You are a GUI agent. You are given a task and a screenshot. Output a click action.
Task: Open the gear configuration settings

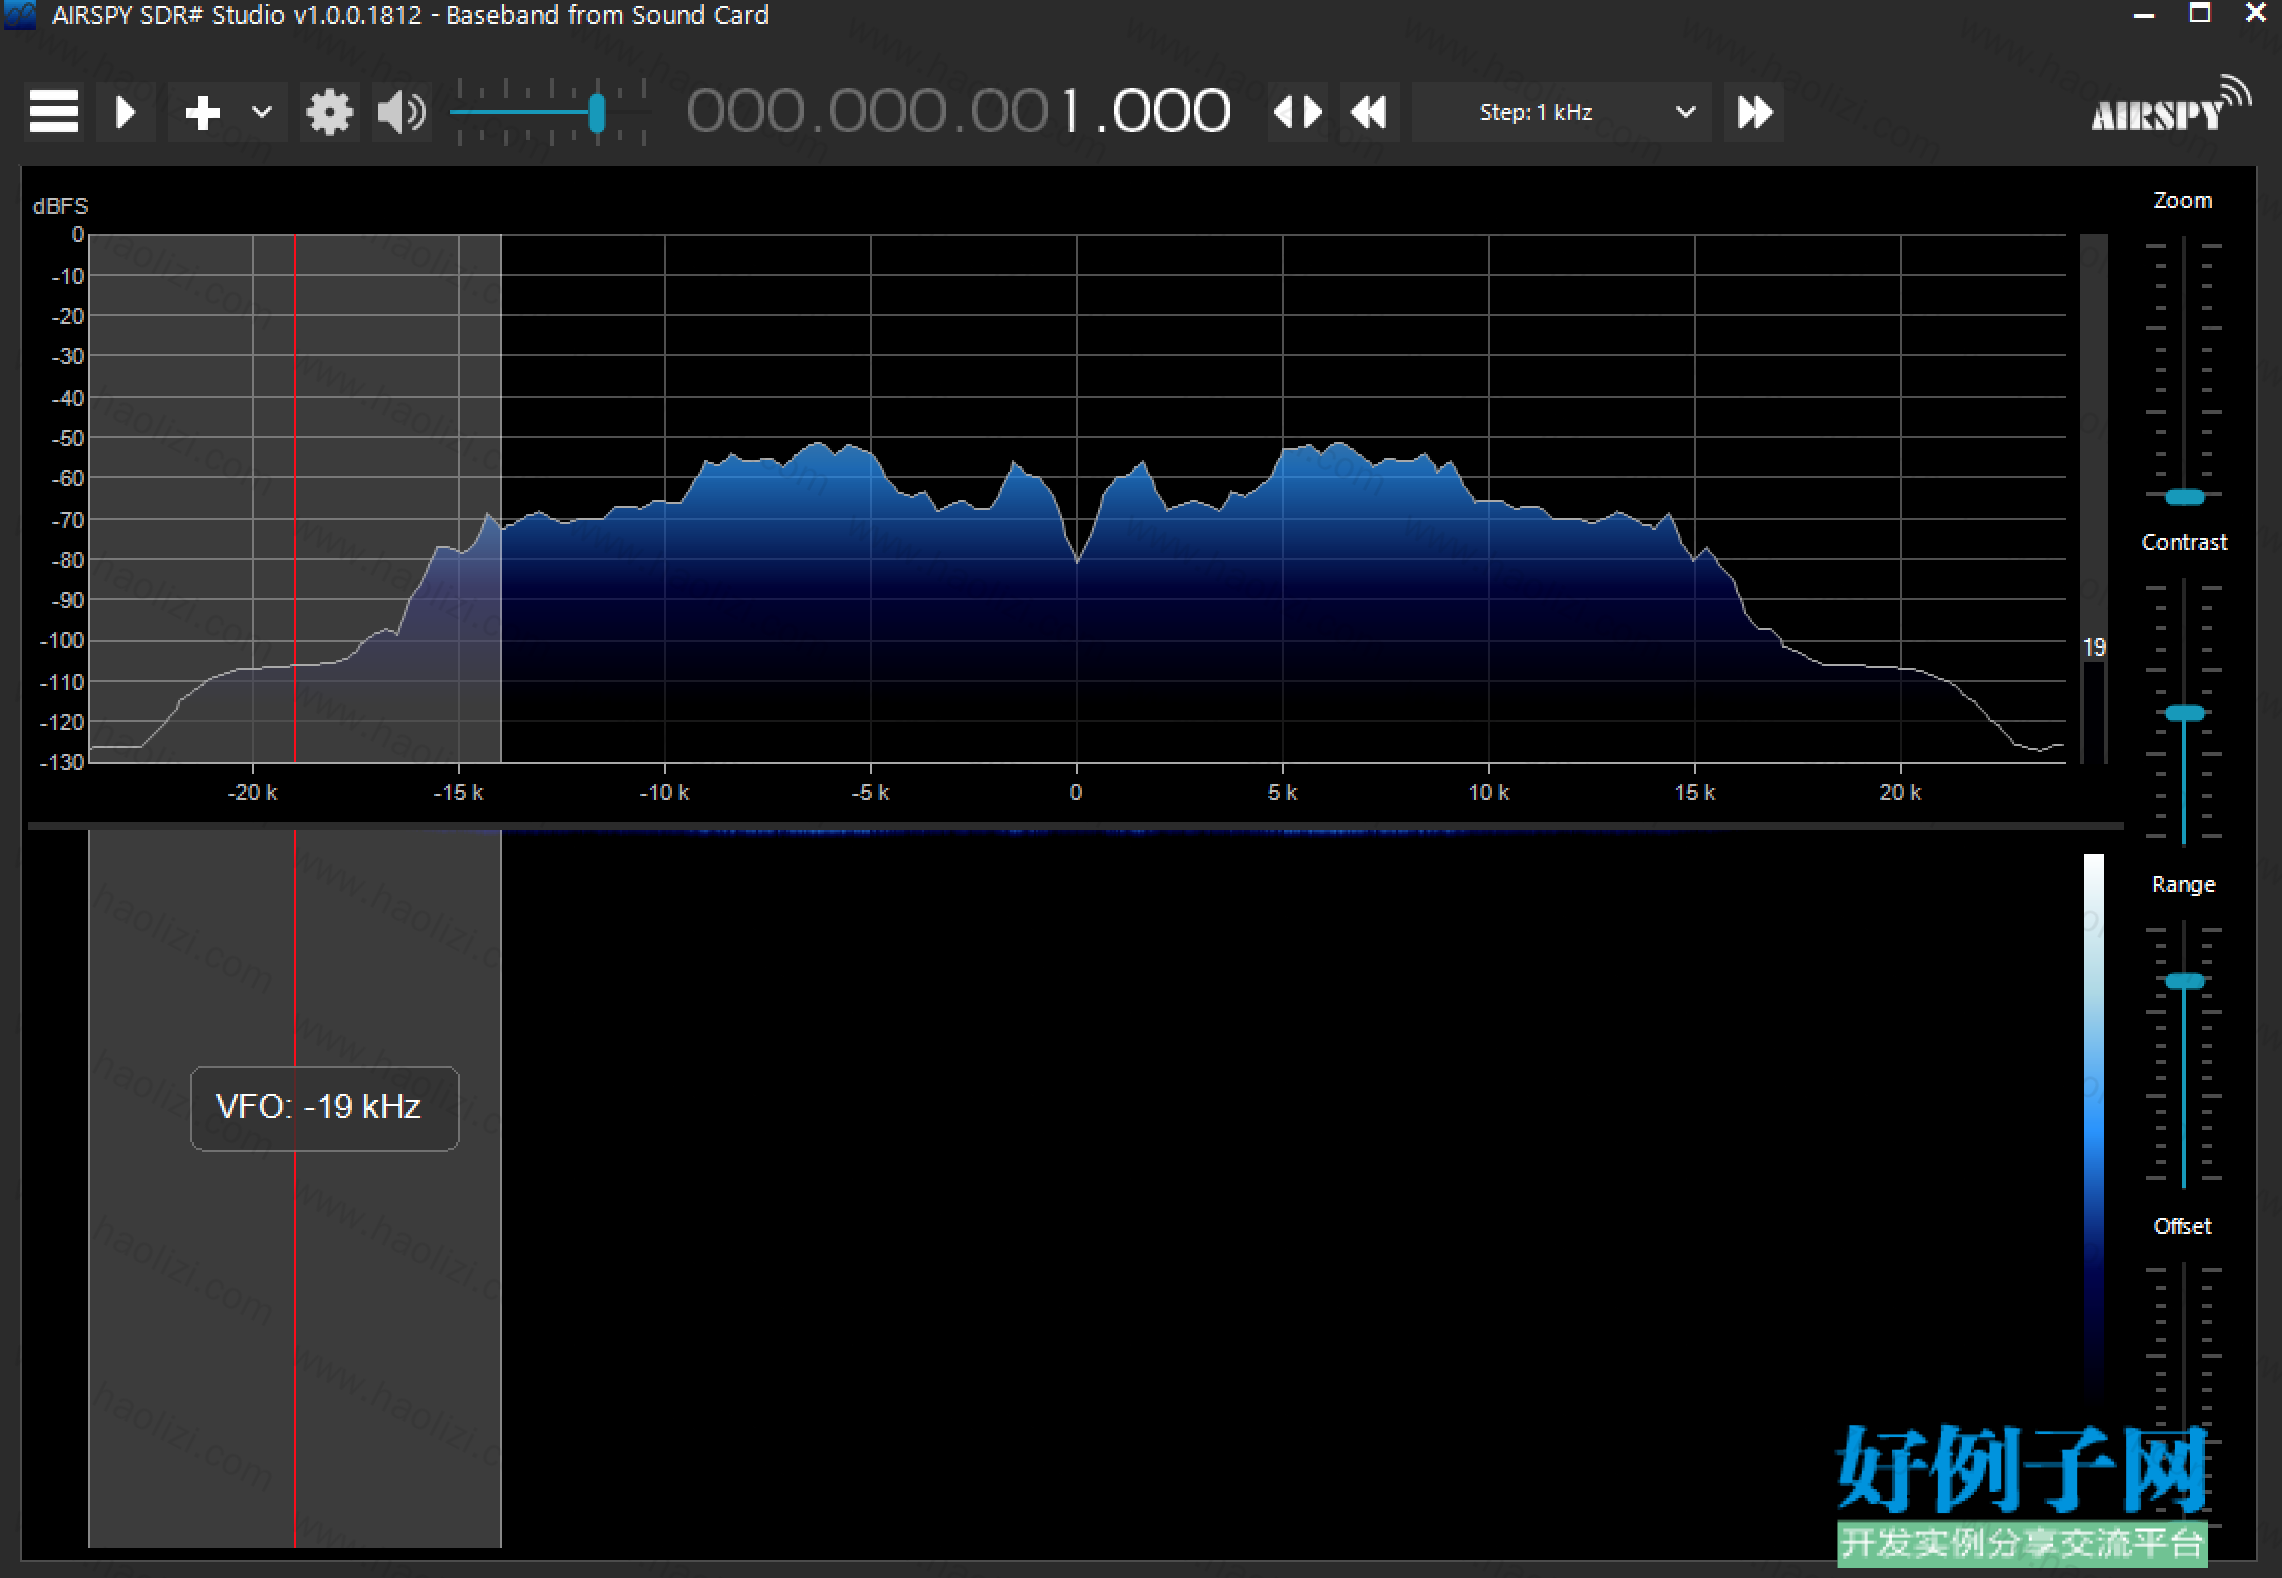330,112
